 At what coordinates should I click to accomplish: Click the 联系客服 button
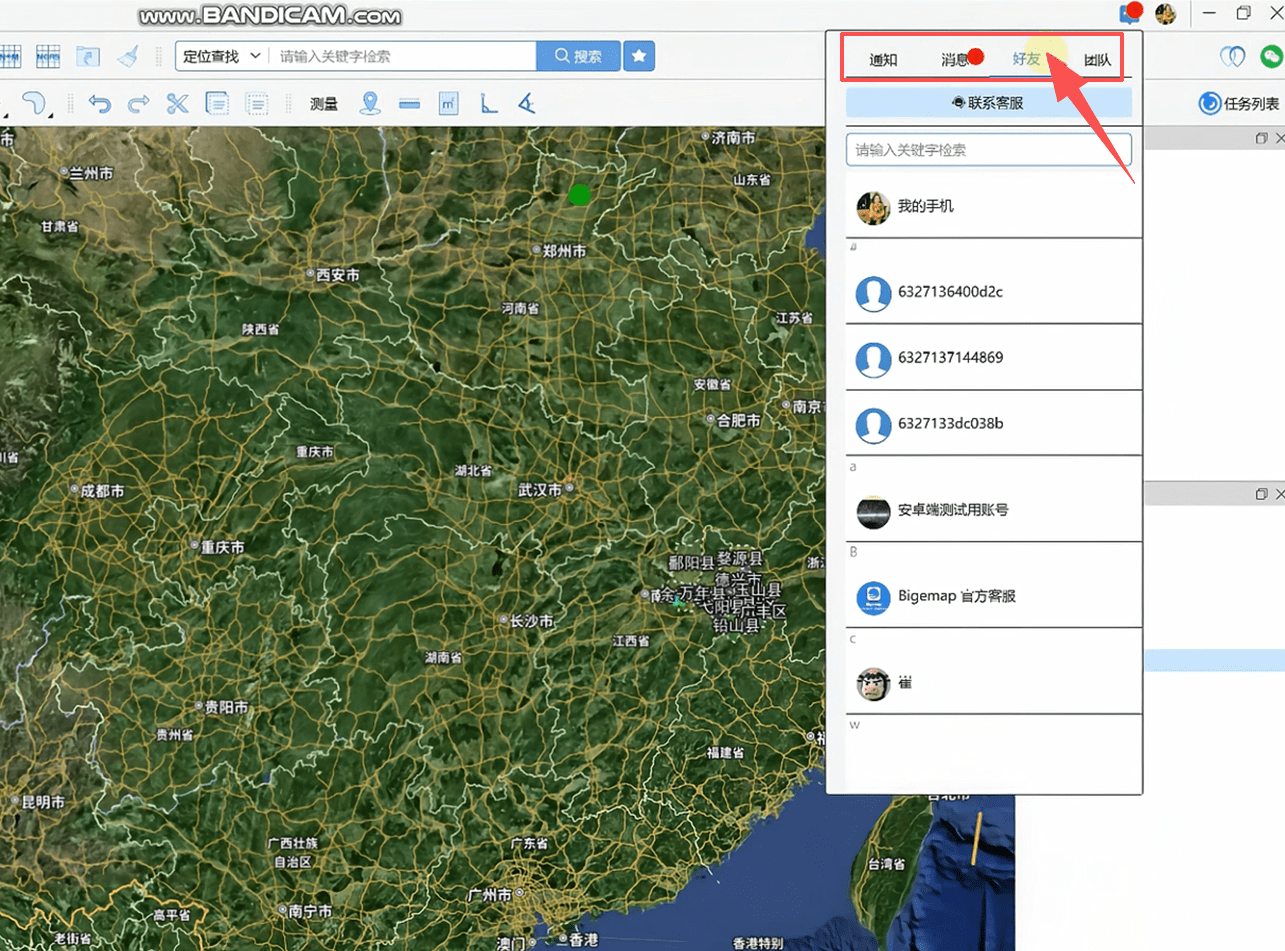click(x=988, y=102)
